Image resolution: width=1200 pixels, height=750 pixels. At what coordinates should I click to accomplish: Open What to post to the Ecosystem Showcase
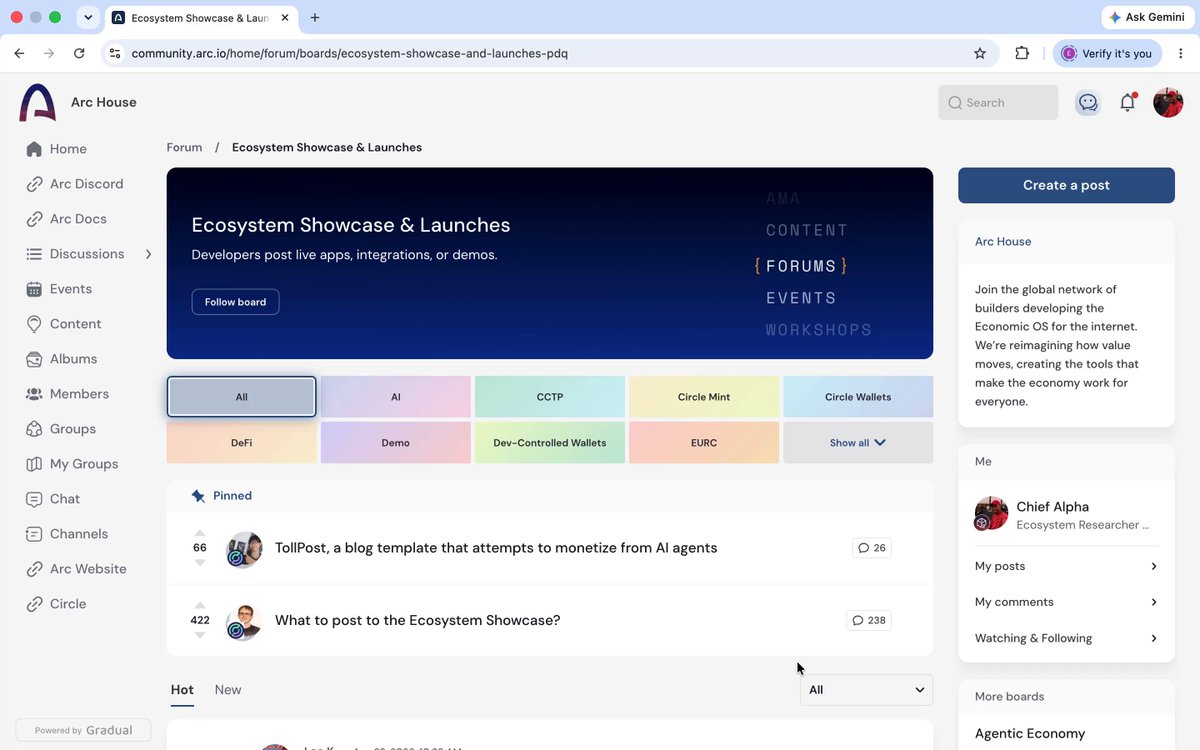(x=417, y=620)
